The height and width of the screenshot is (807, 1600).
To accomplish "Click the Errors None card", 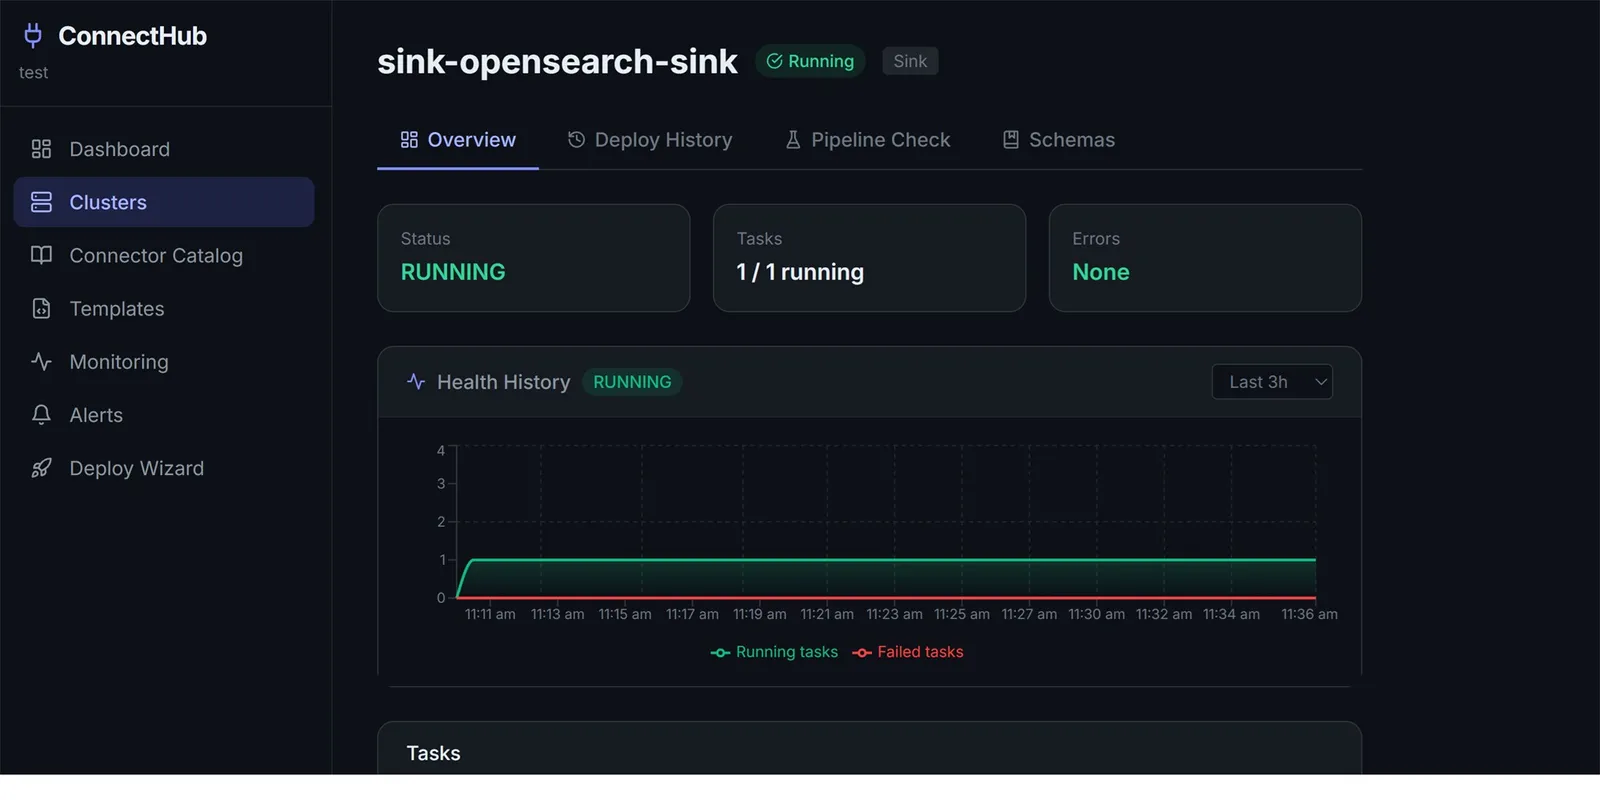I will pos(1205,258).
